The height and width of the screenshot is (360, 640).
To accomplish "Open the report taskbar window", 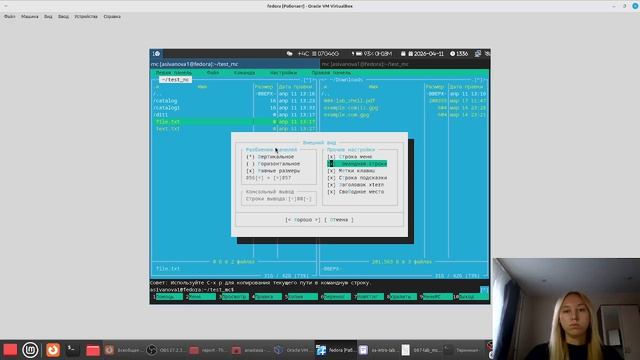I will coord(209,350).
